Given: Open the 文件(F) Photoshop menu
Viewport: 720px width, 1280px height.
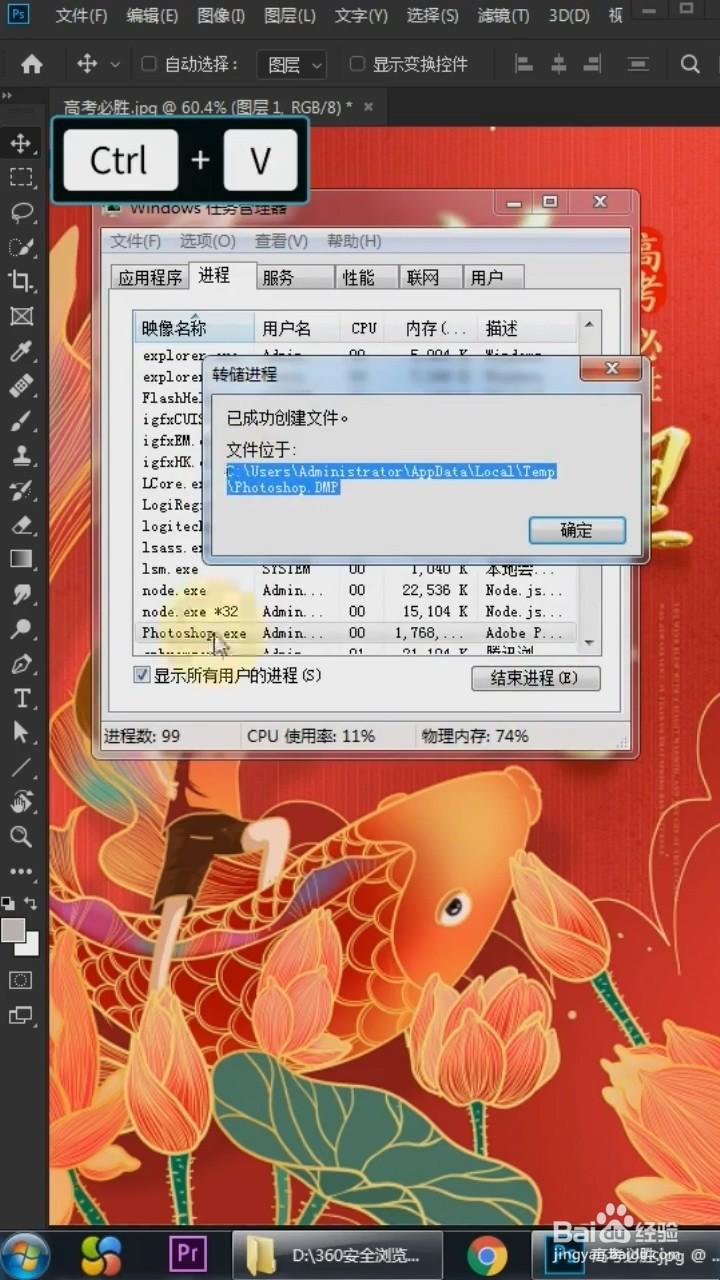Looking at the screenshot, I should [x=82, y=16].
